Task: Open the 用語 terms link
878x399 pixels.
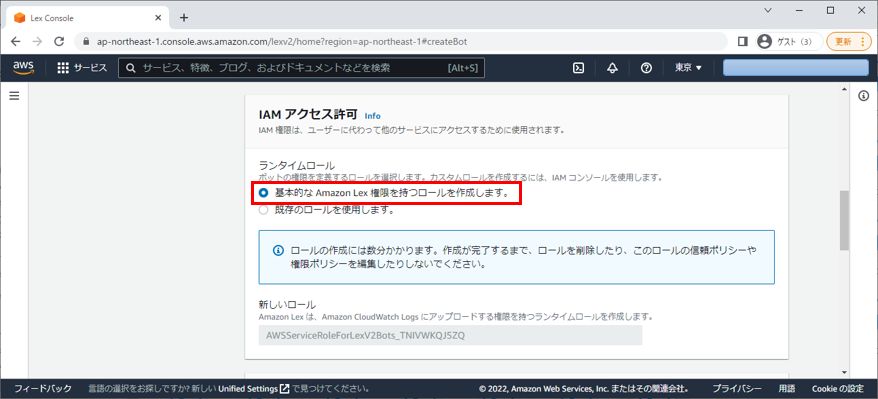Action: pos(787,388)
